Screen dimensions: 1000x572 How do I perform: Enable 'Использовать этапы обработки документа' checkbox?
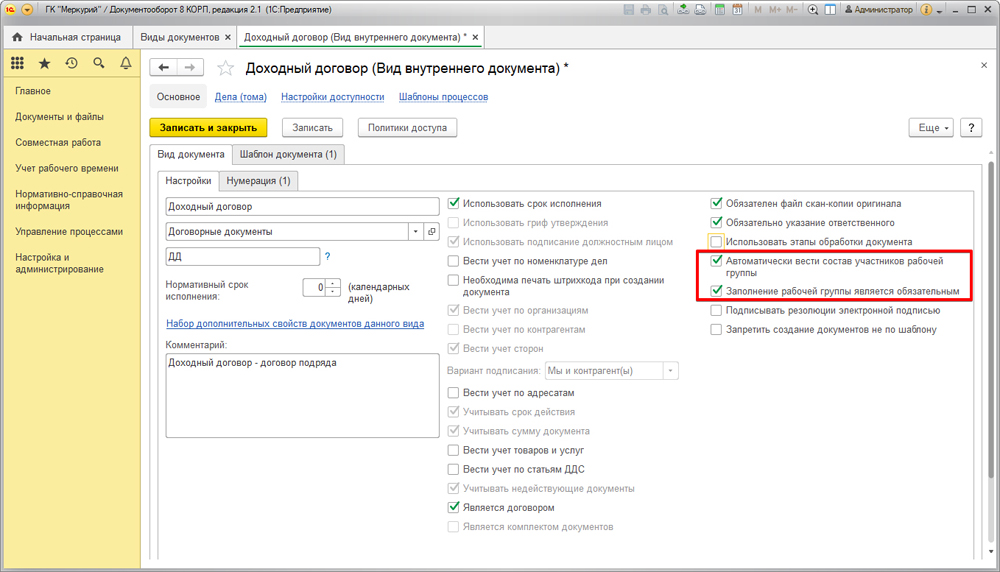[716, 242]
